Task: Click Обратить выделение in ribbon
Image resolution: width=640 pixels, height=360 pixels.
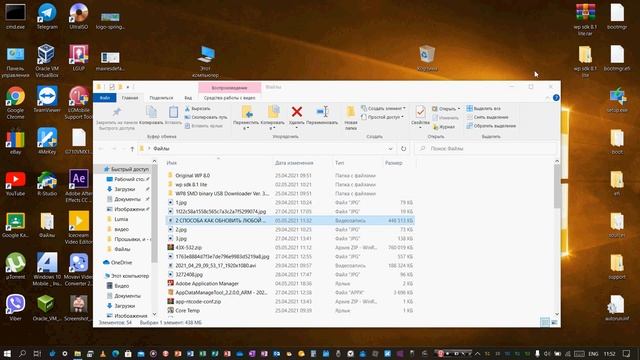Action: [x=491, y=126]
